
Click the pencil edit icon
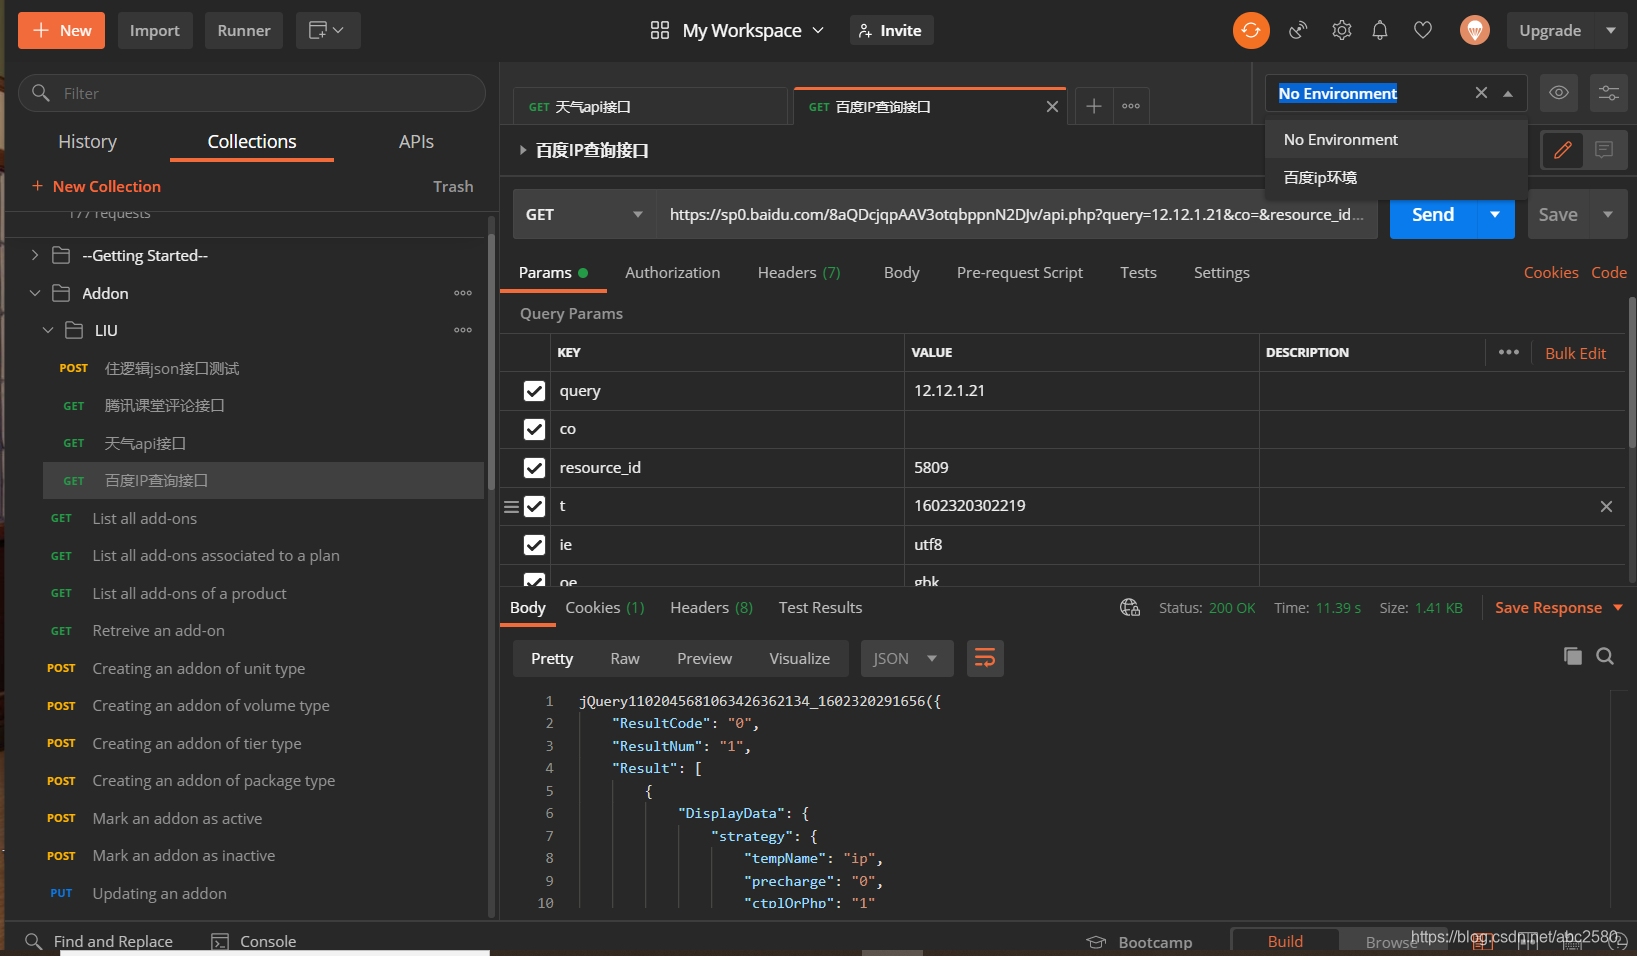pos(1563,150)
